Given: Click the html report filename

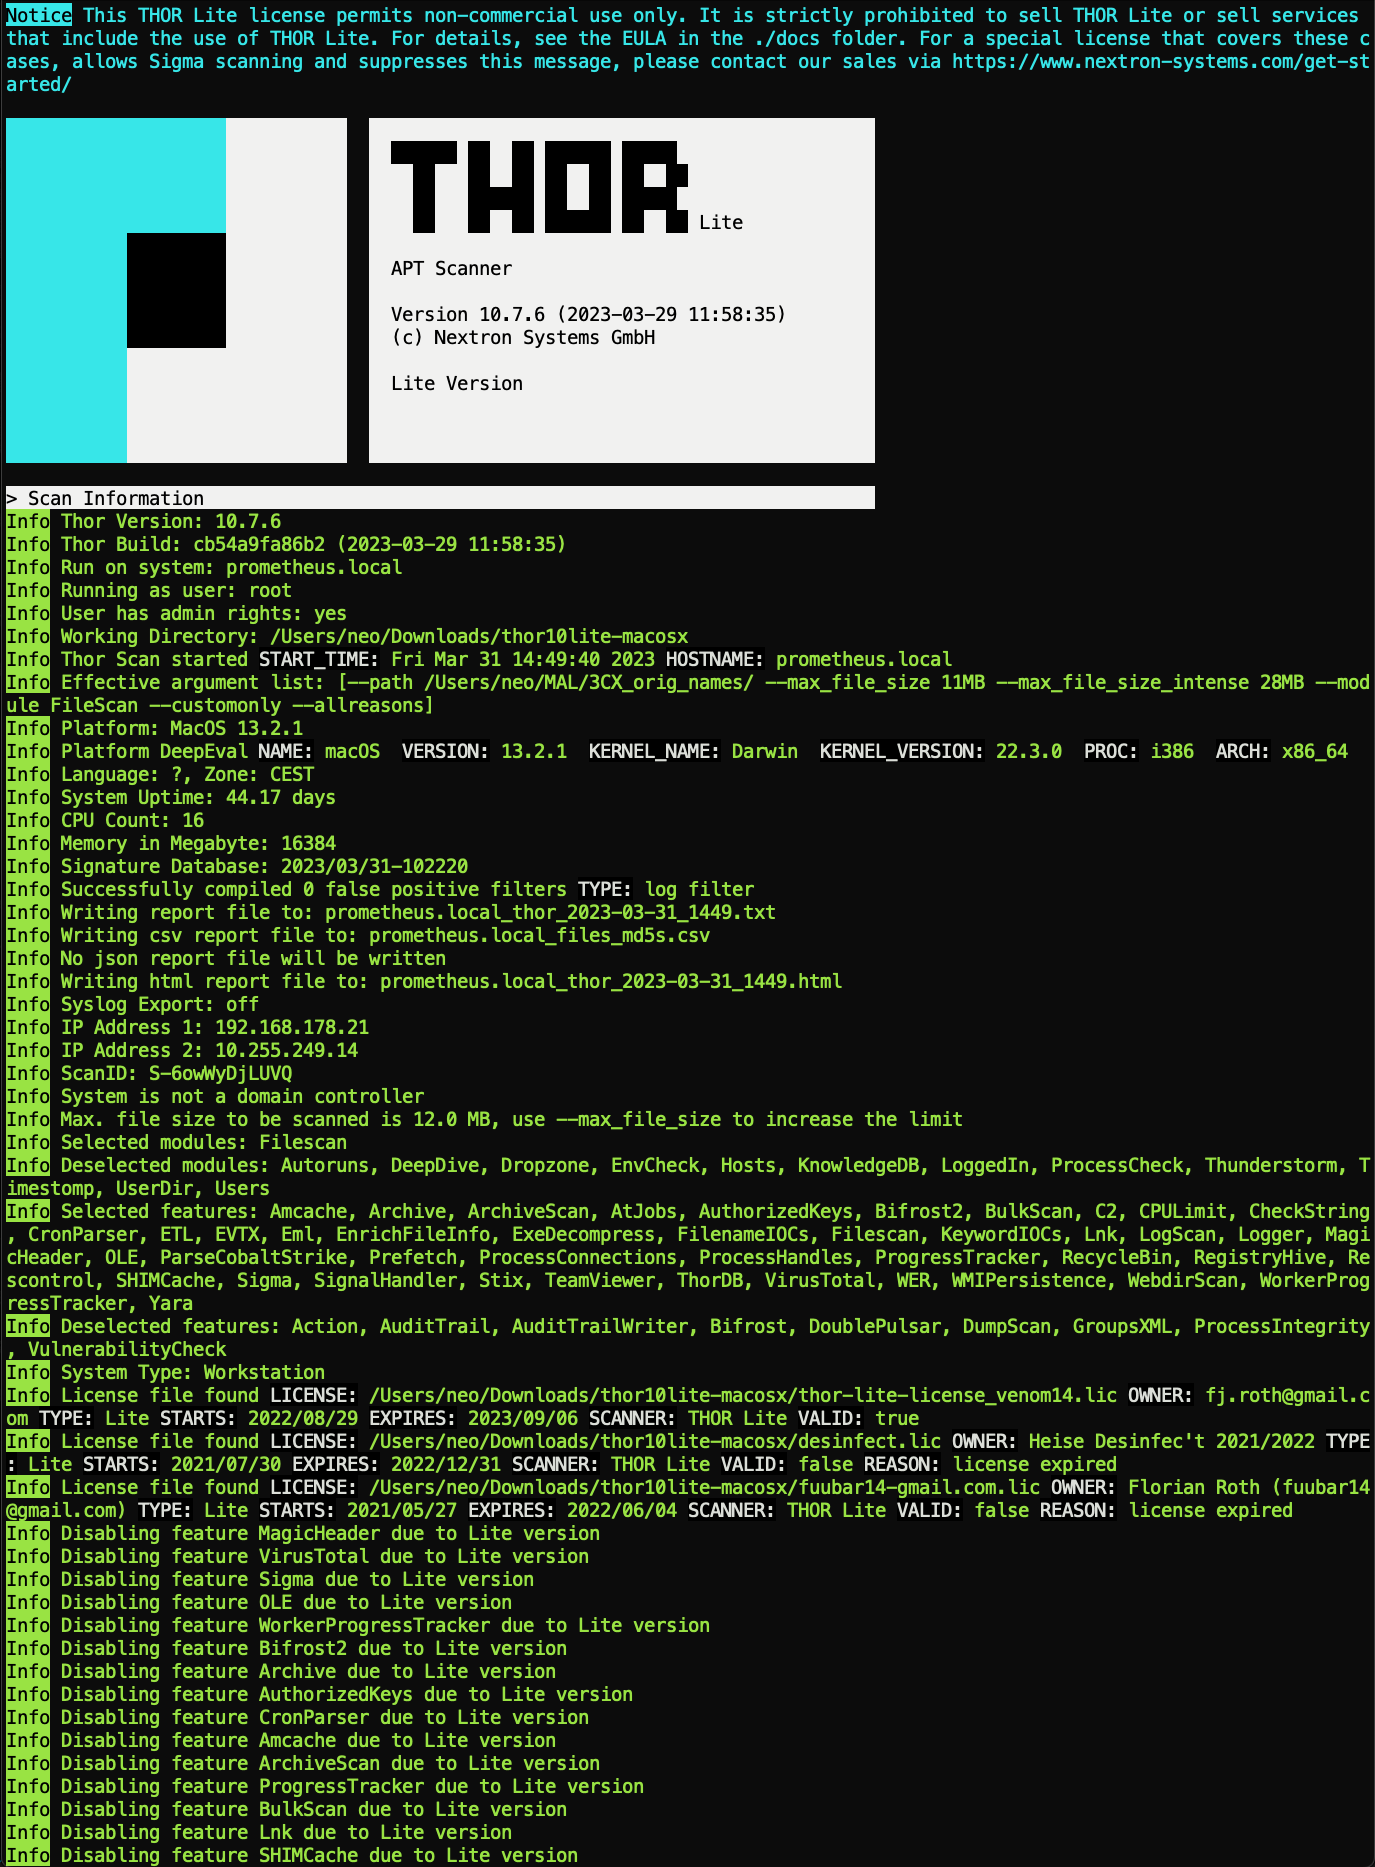Looking at the screenshot, I should click(610, 981).
